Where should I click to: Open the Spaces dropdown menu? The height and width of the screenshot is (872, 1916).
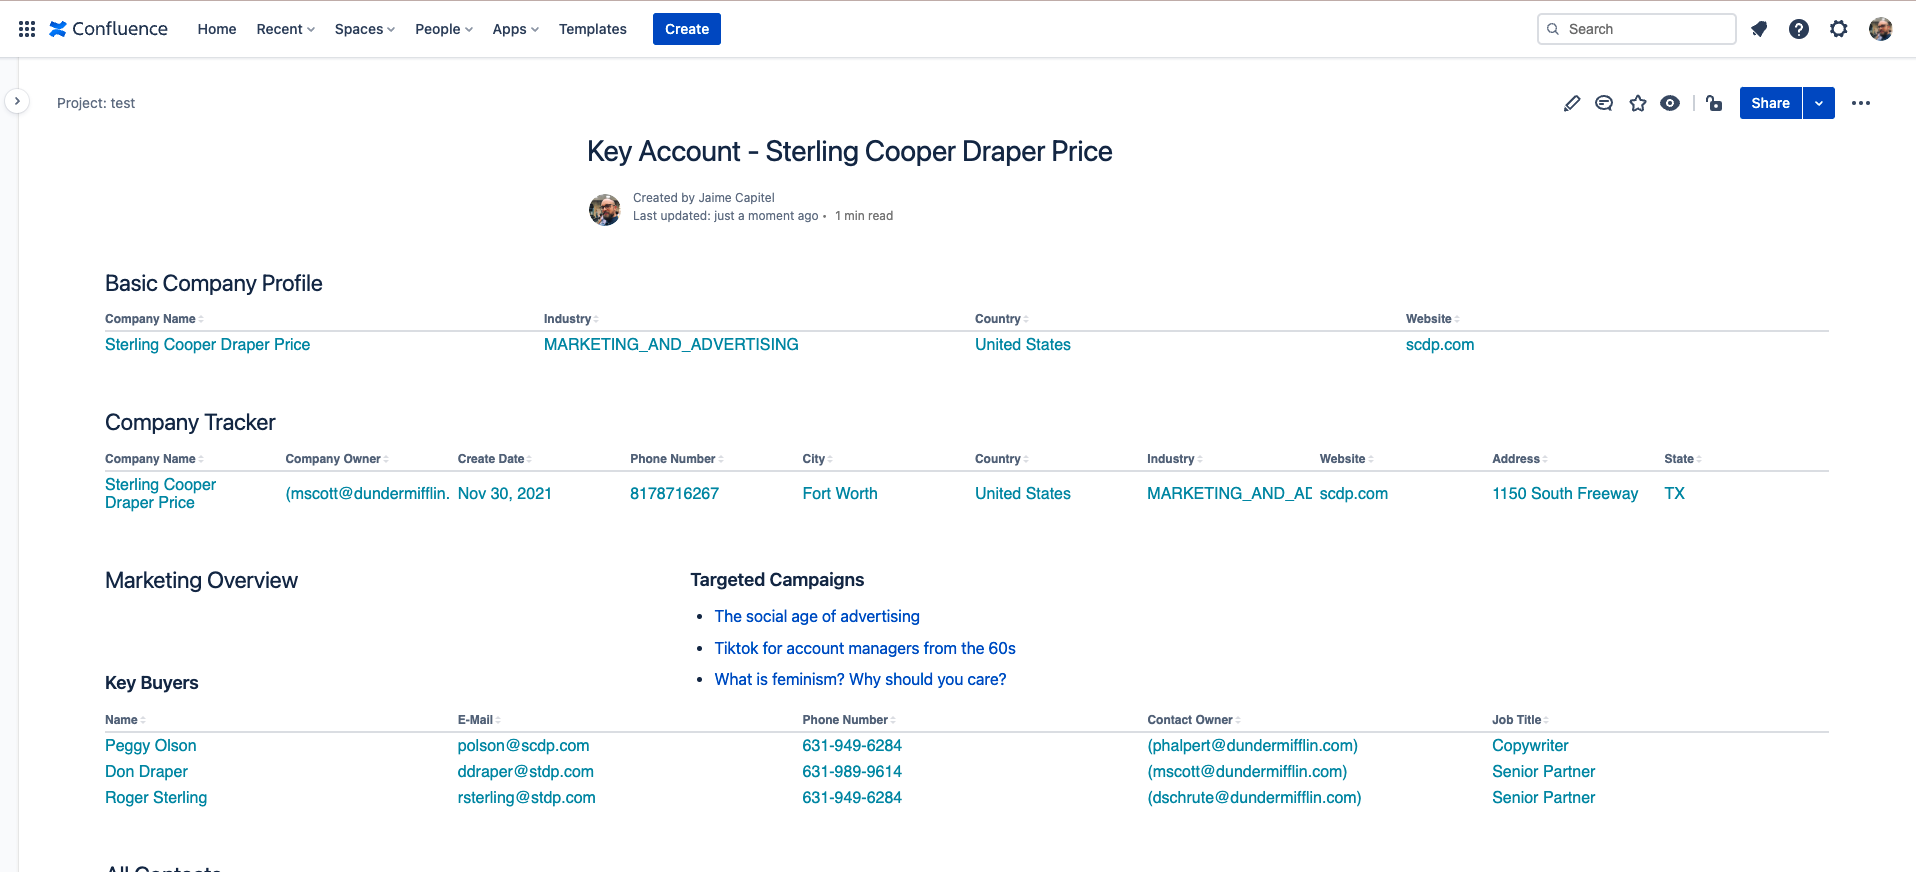tap(365, 29)
